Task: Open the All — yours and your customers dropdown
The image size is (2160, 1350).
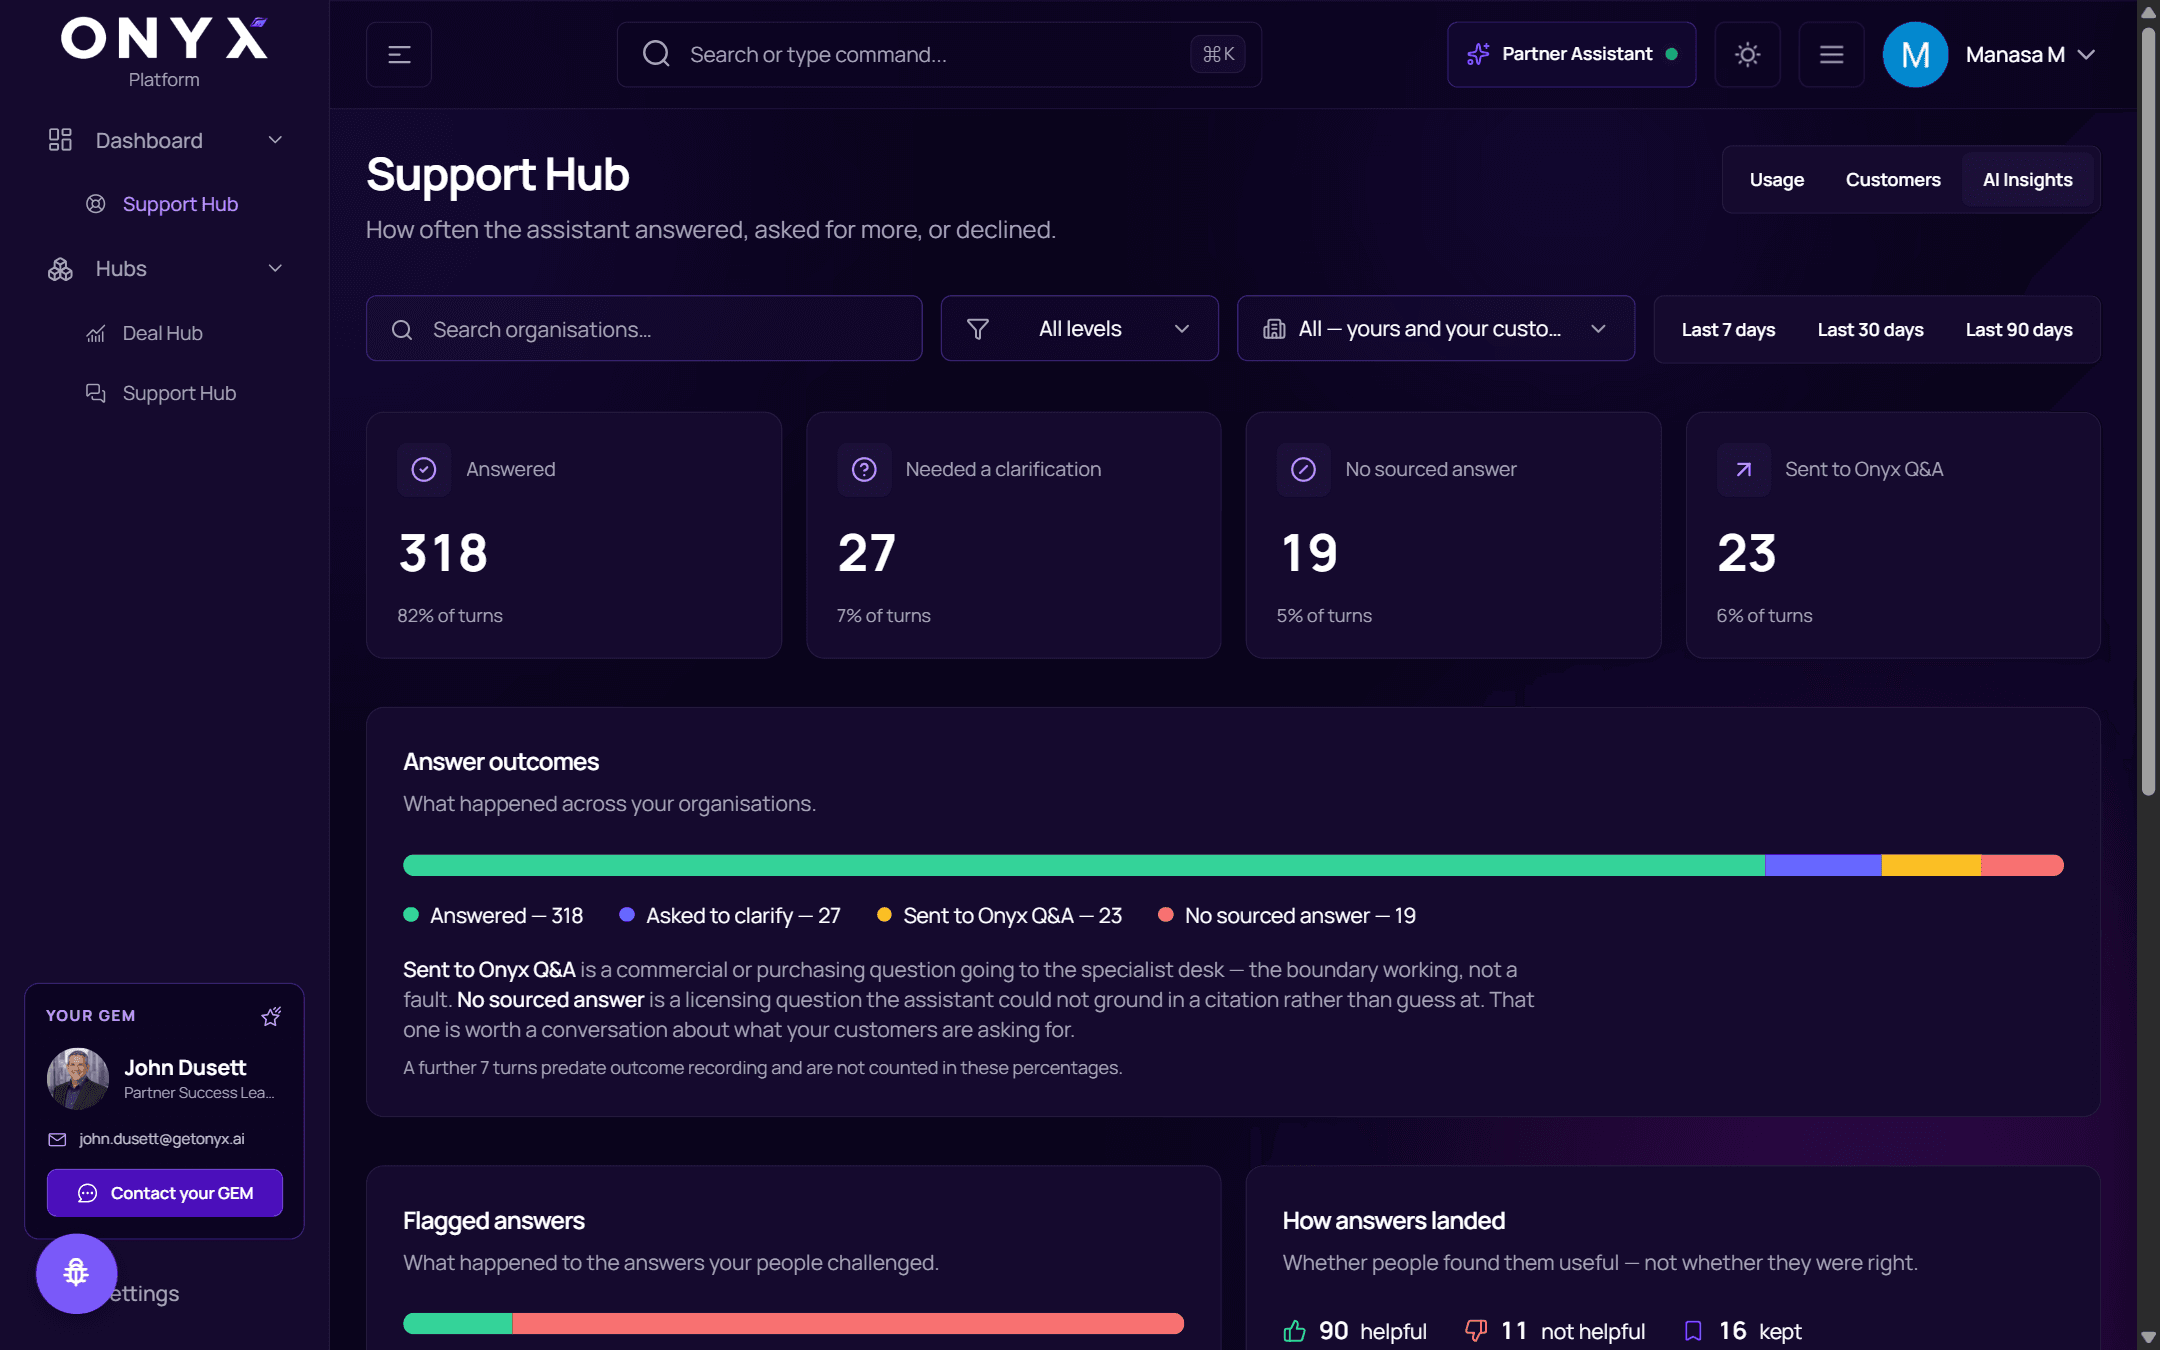Action: 1436,328
